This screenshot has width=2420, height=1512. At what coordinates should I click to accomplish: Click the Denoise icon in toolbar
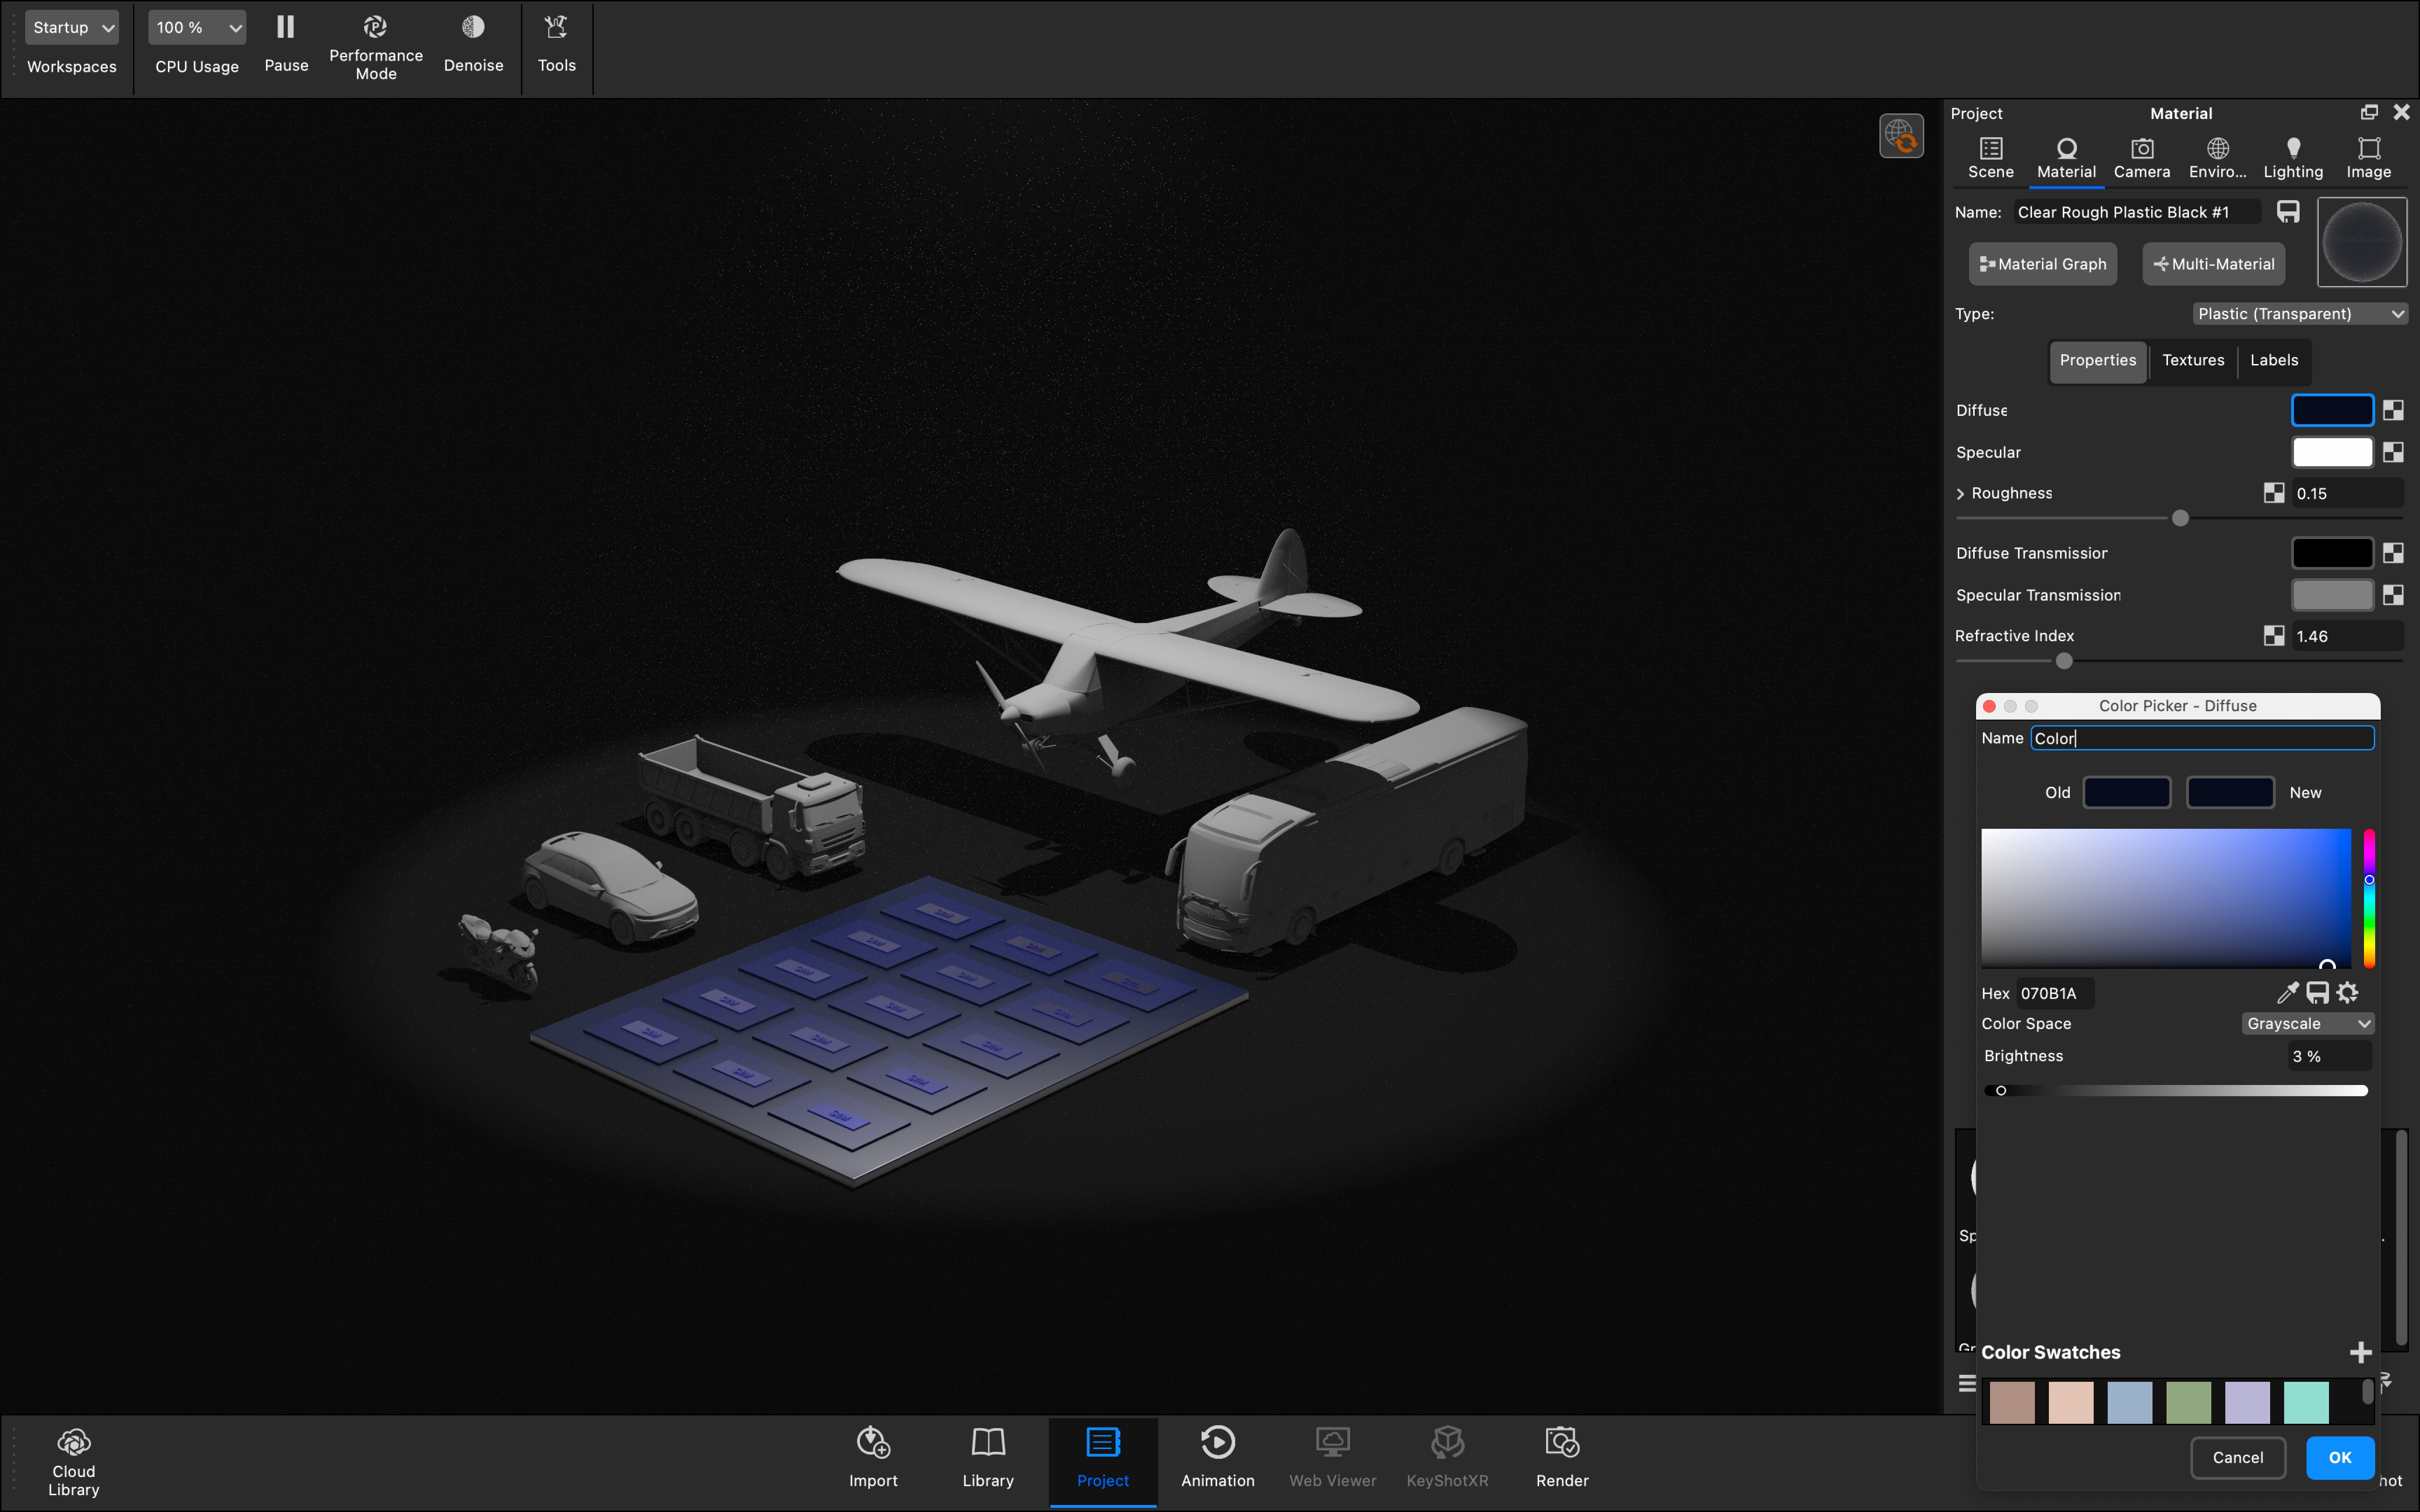click(x=473, y=27)
